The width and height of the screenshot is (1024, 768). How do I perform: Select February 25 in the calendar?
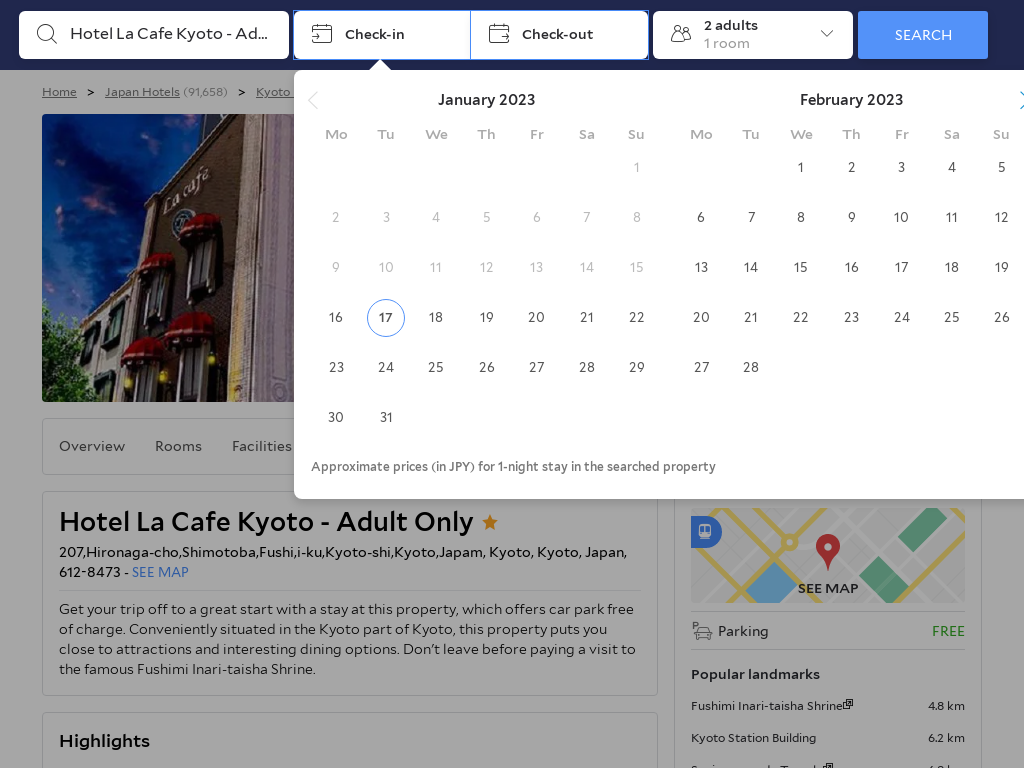[x=952, y=317]
